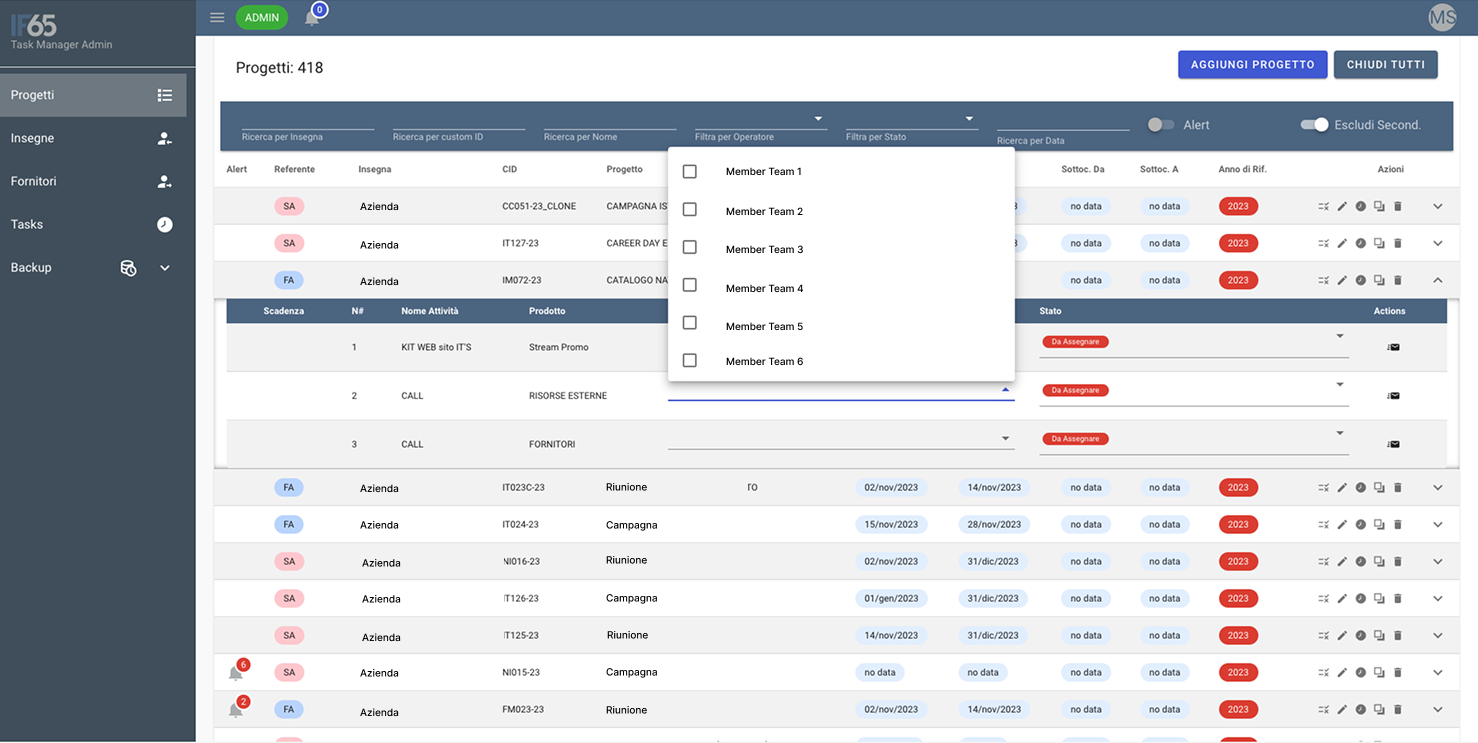
Task: Check the Member Team 6 checkbox
Action: point(690,360)
